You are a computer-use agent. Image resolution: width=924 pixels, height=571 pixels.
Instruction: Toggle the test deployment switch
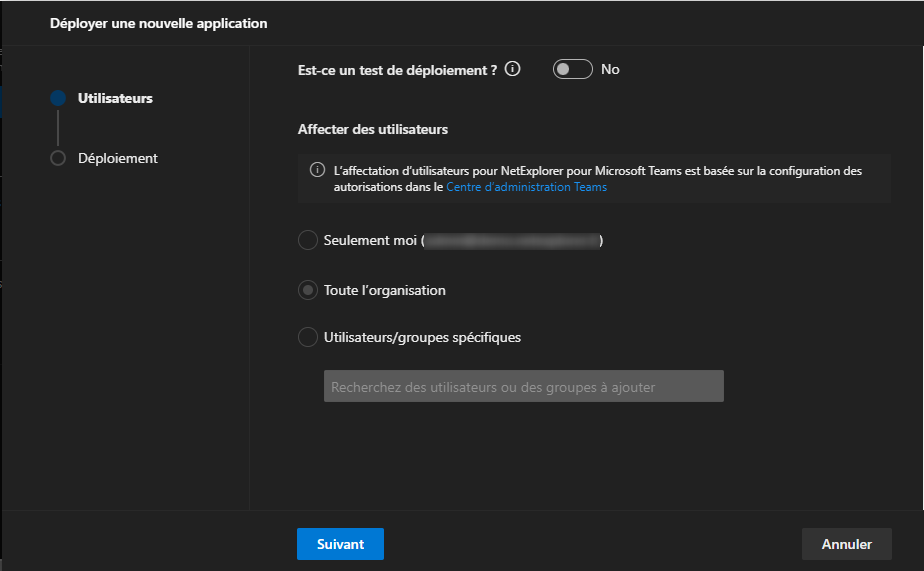(573, 69)
